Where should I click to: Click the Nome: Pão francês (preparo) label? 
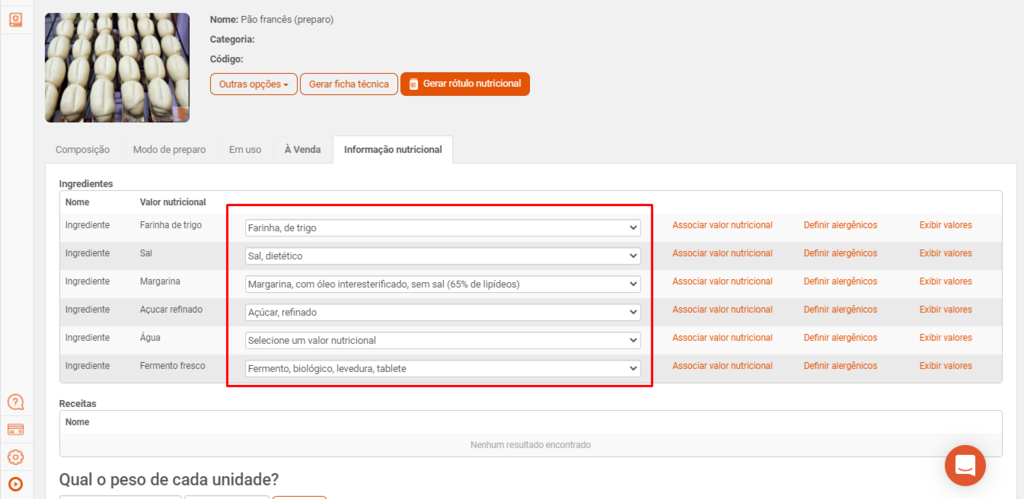tap(272, 20)
